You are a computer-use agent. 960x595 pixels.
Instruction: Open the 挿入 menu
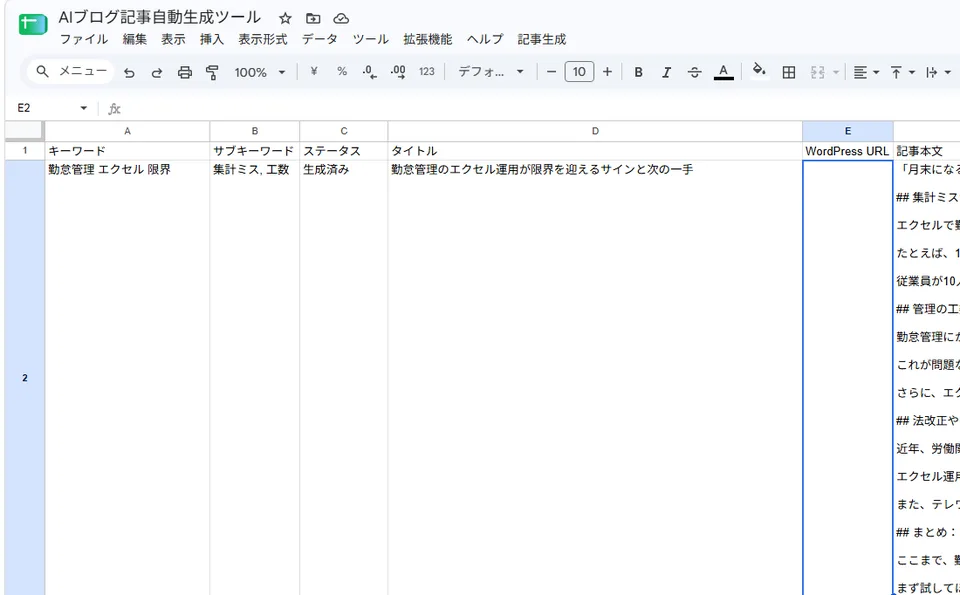pyautogui.click(x=212, y=39)
